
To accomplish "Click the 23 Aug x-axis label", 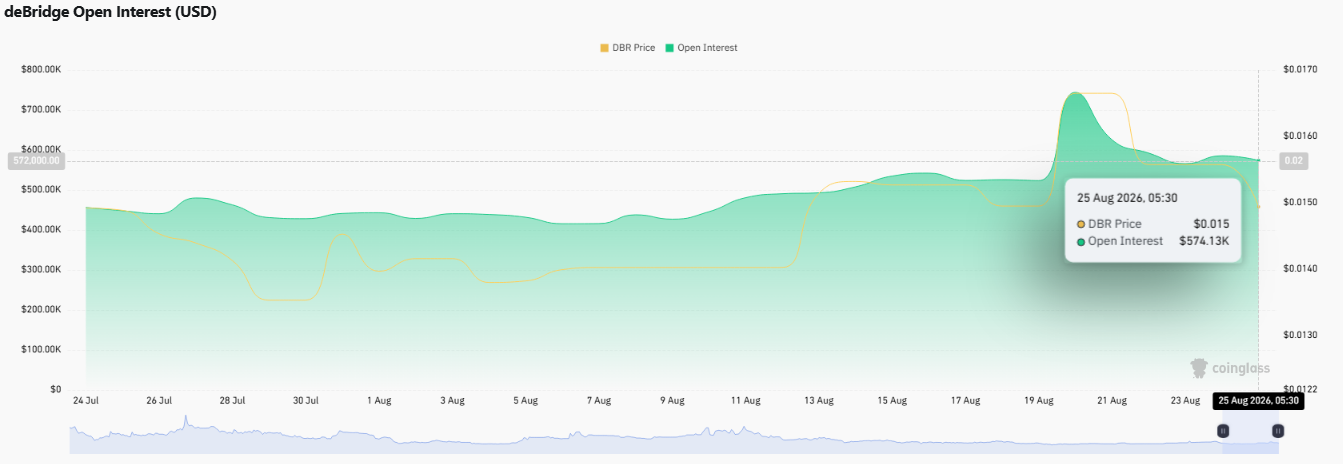I will (x=1185, y=400).
